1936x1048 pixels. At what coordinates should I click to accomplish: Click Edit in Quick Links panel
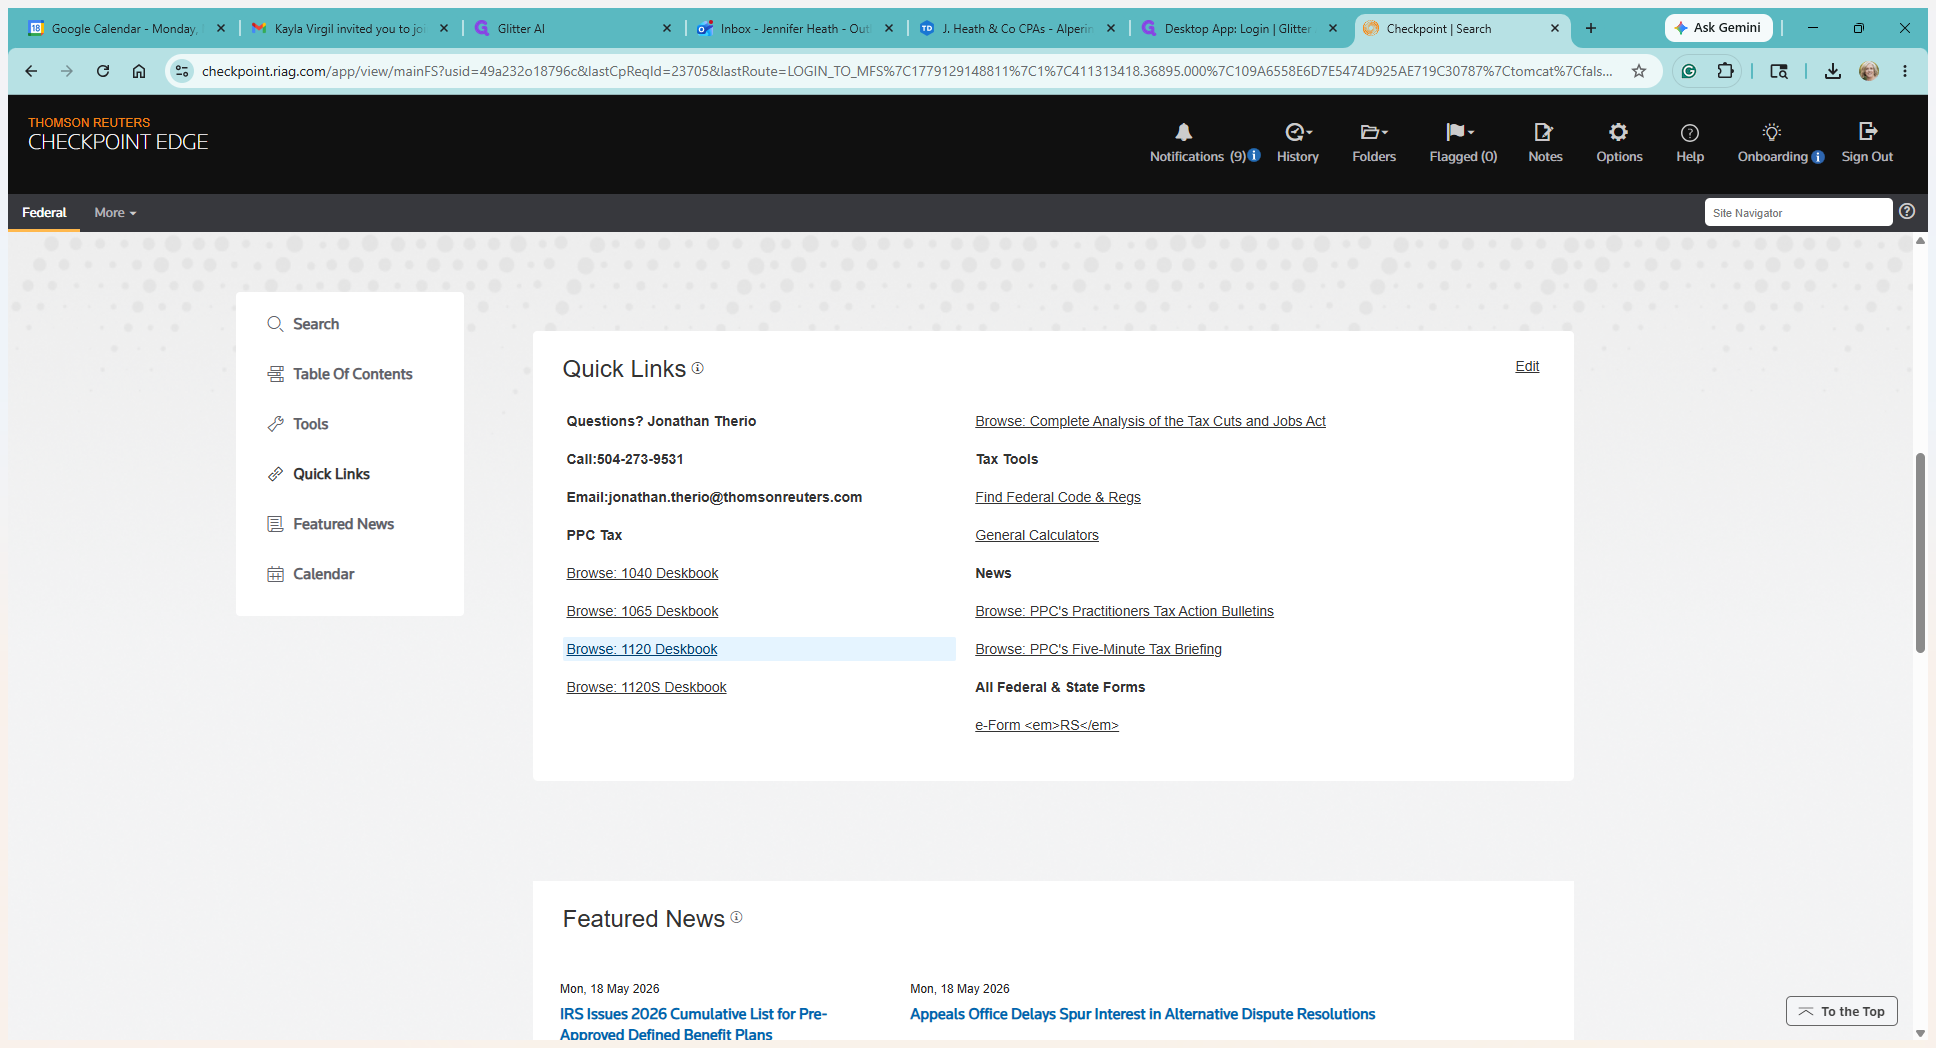1527,366
